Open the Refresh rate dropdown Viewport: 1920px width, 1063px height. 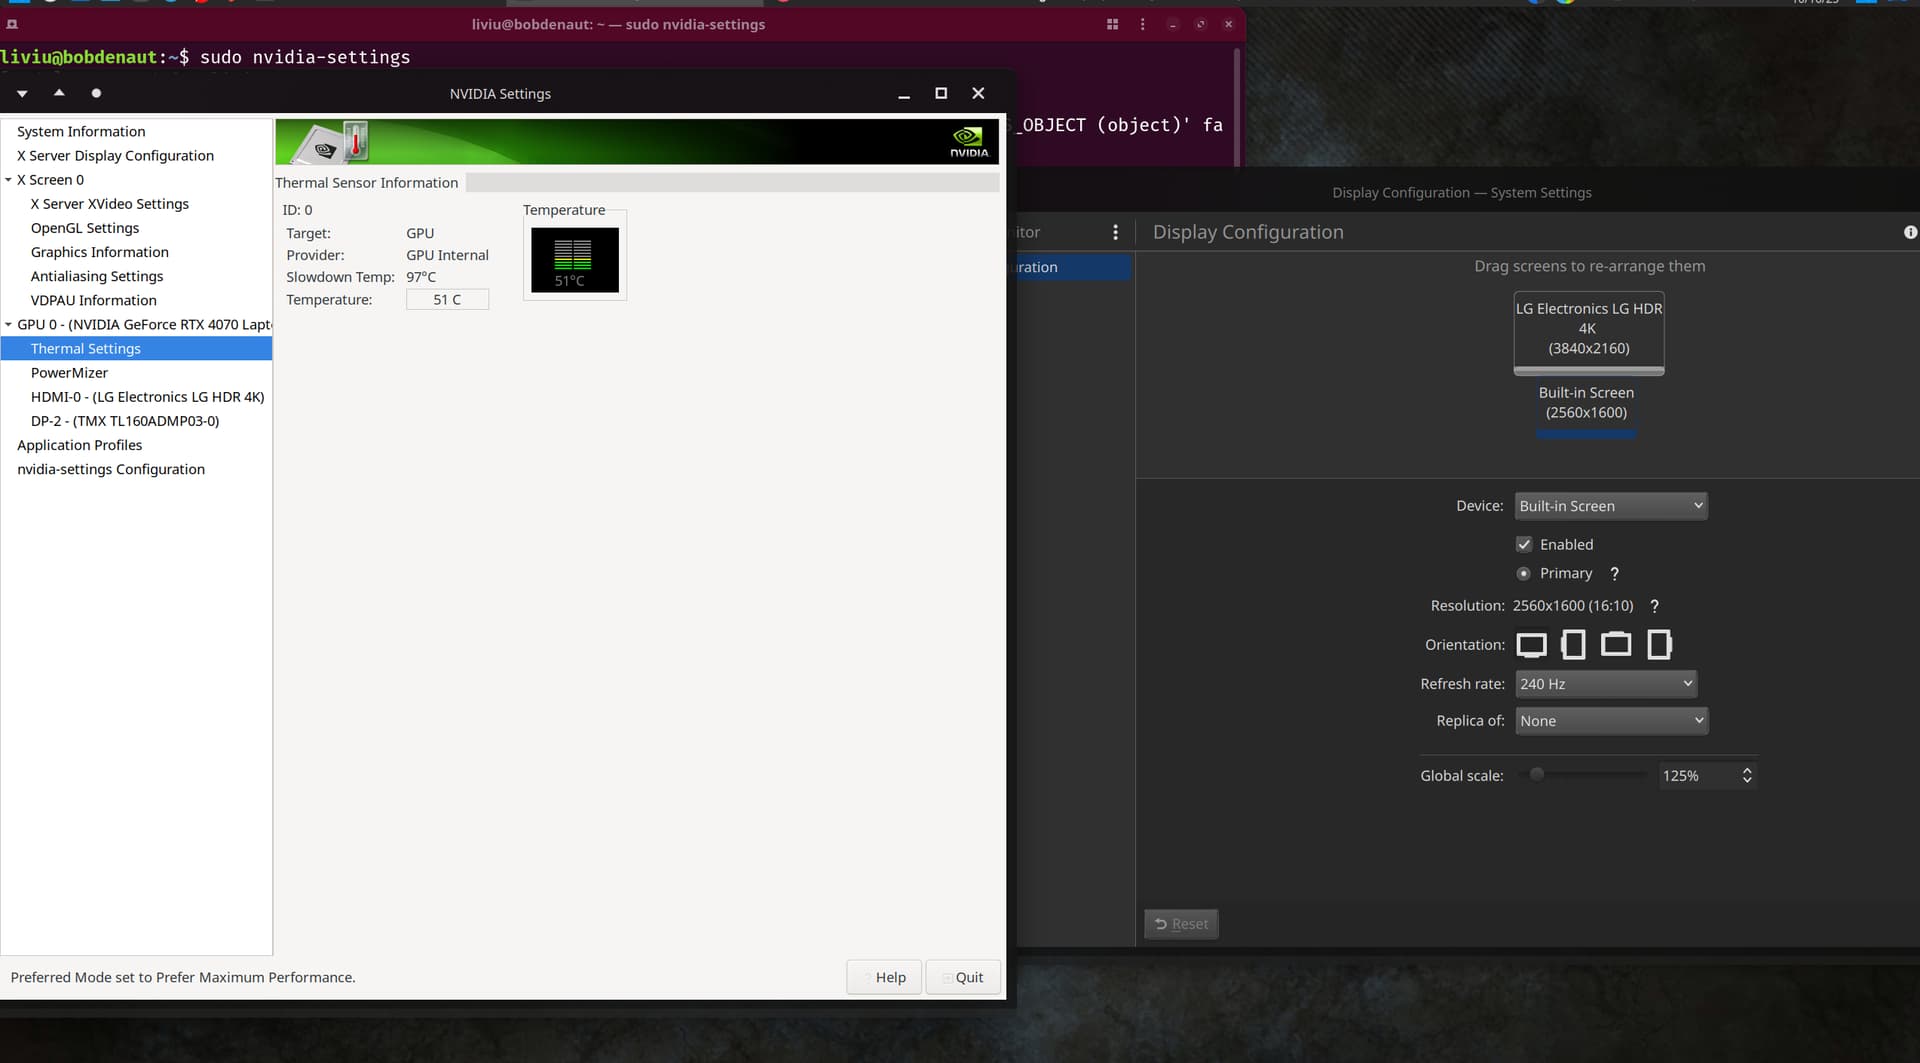[x=1605, y=684]
